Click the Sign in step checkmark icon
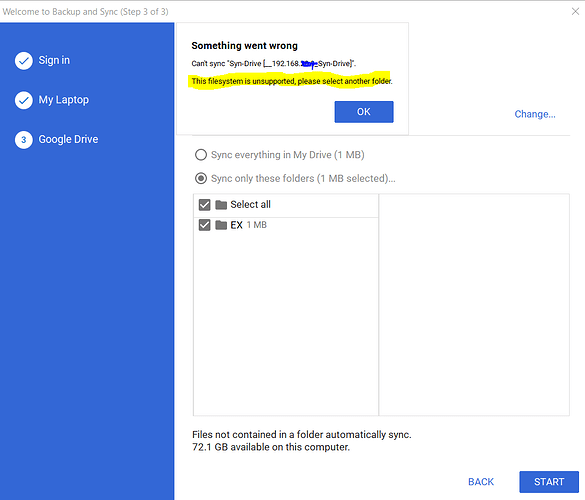 coord(24,61)
